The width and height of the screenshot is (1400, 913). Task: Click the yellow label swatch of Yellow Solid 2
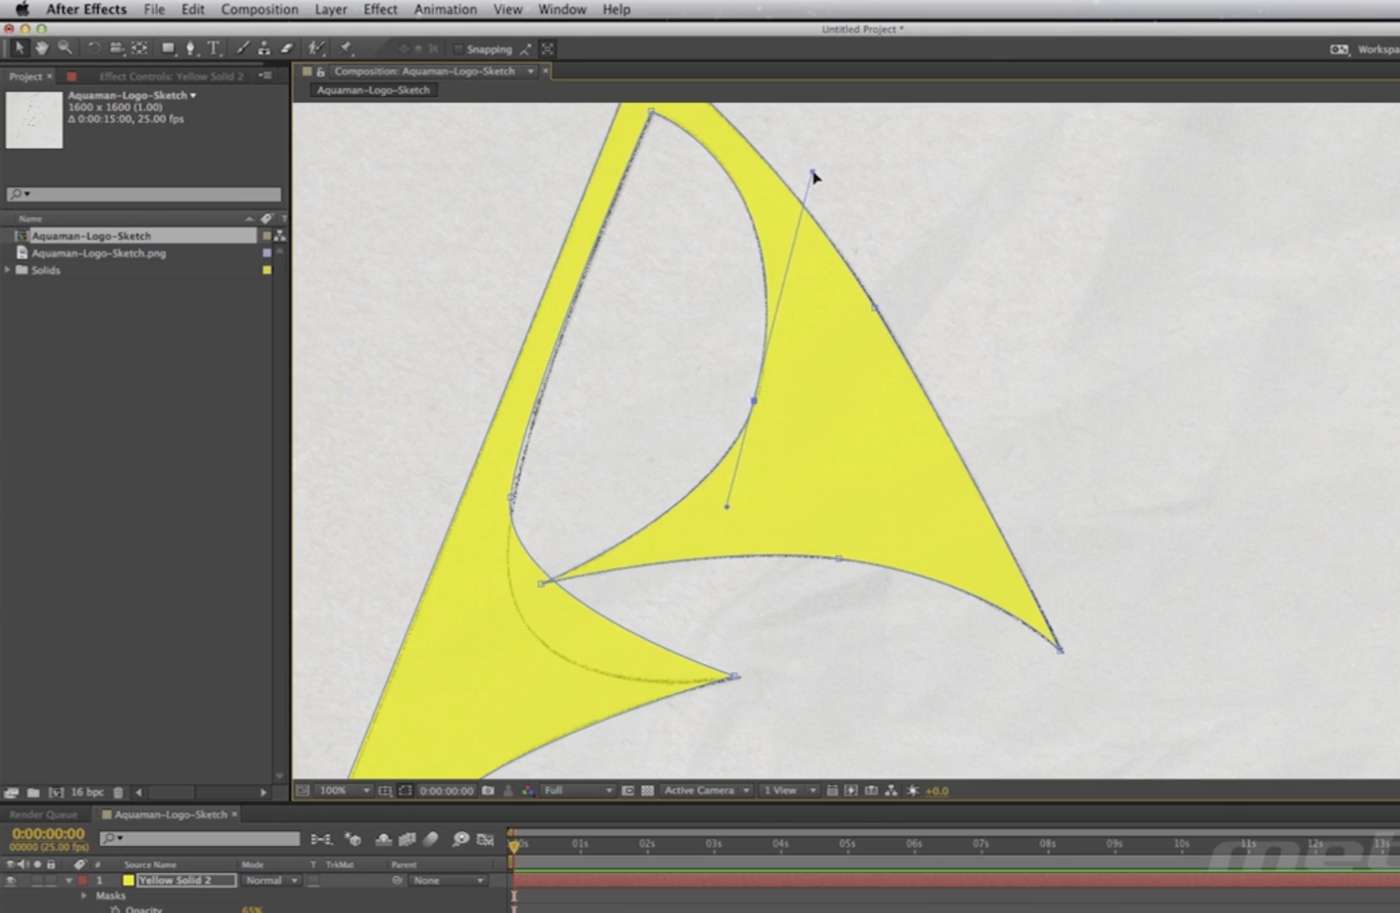[x=128, y=880]
